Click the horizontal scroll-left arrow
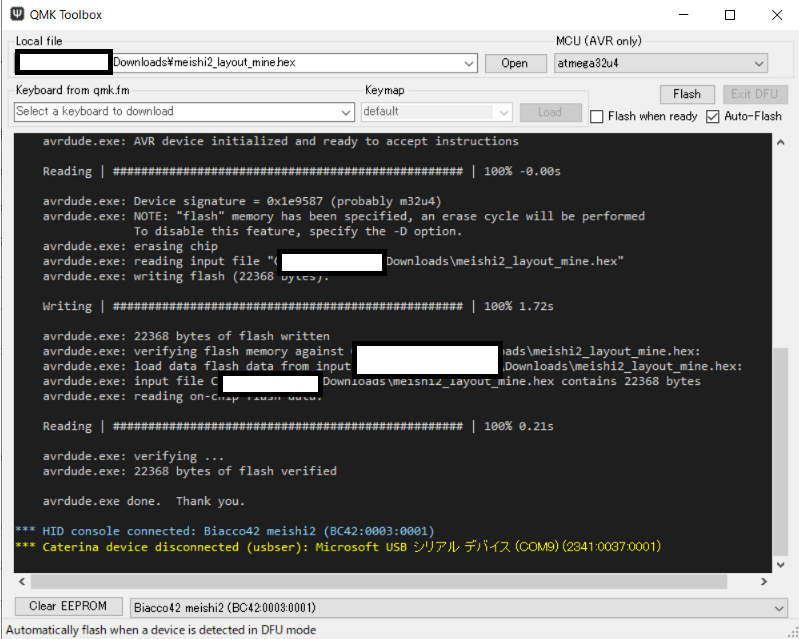The width and height of the screenshot is (799, 639). click(22, 581)
